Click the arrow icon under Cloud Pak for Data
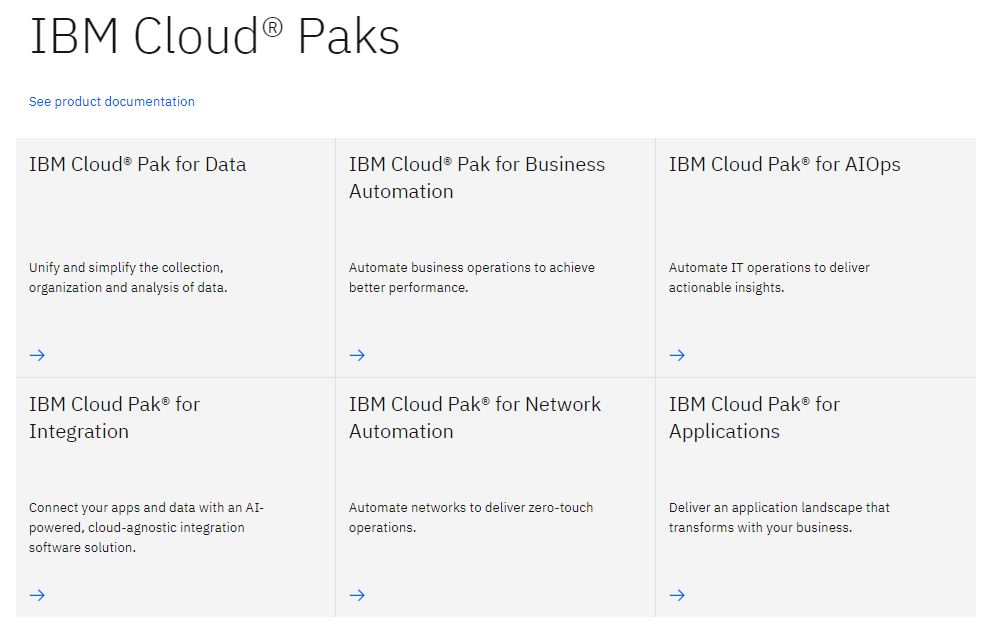This screenshot has width=992, height=627. coord(37,355)
